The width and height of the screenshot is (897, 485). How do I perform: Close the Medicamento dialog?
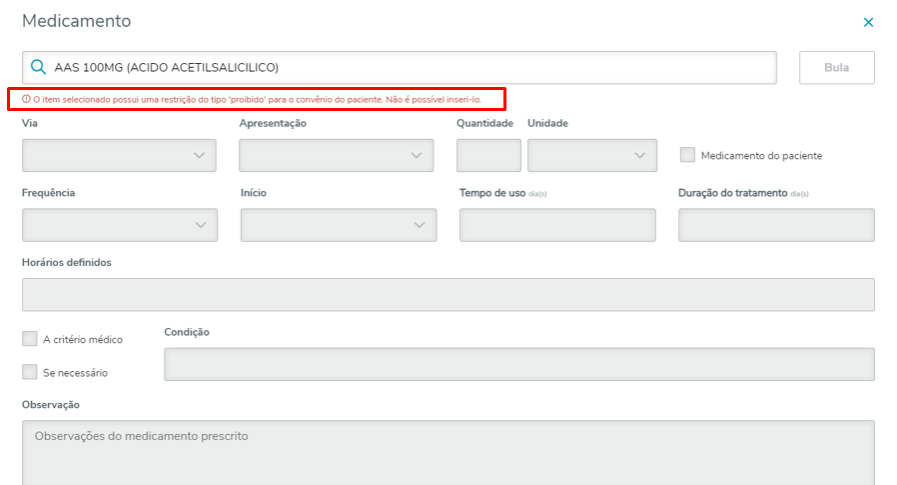click(868, 22)
